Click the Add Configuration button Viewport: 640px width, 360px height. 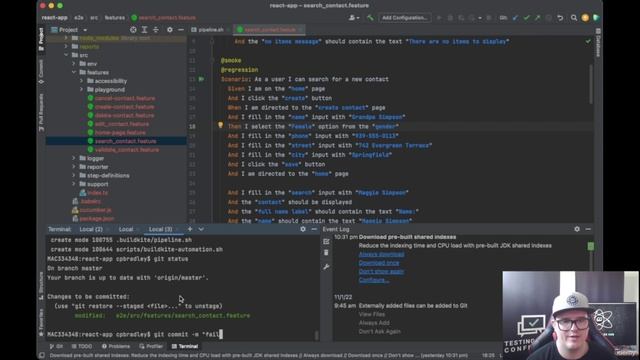coord(404,18)
